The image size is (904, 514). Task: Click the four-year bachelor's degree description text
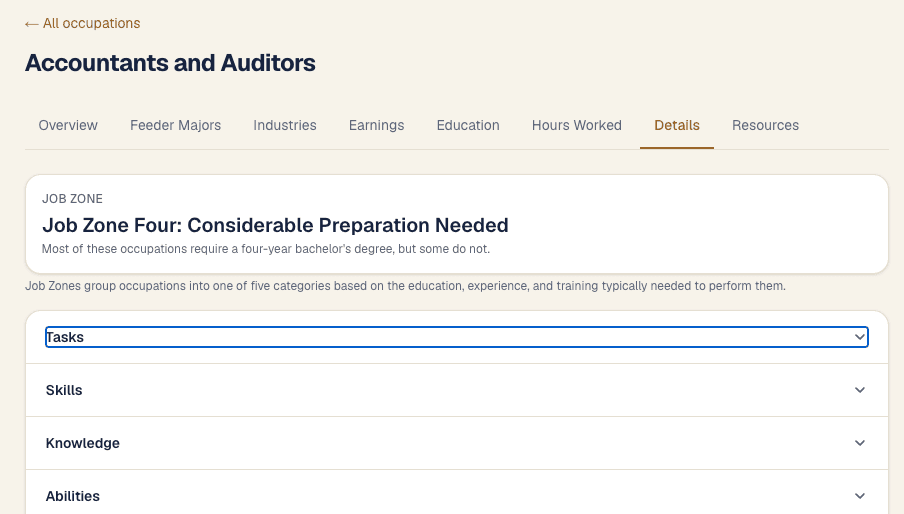coord(266,249)
